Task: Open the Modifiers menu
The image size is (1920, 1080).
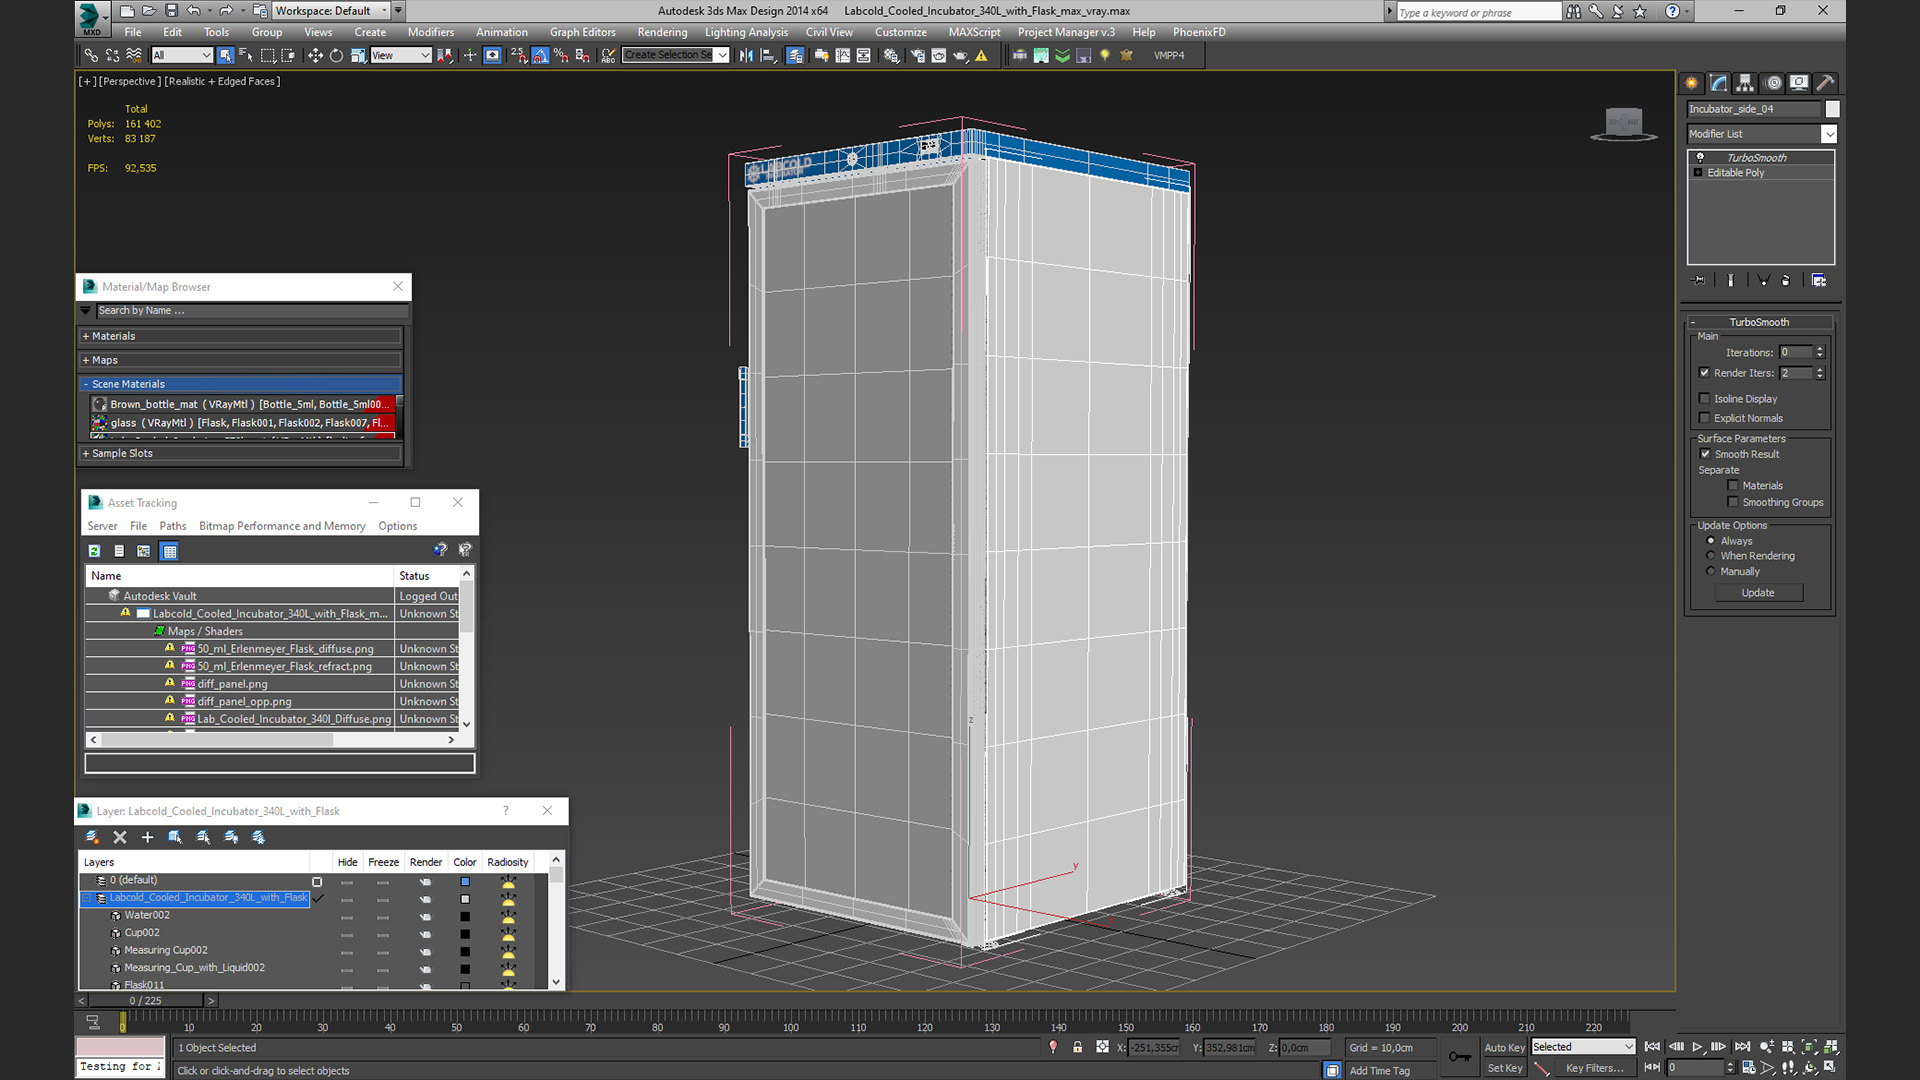Action: (x=431, y=32)
